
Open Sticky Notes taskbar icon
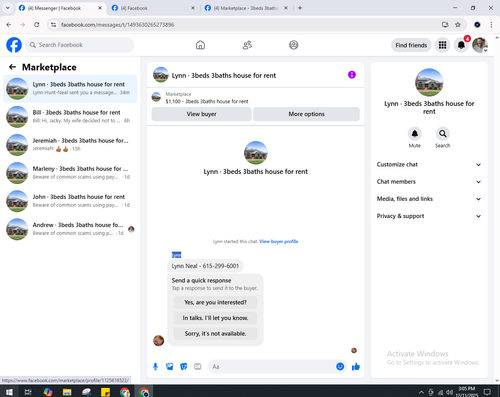pos(105,392)
